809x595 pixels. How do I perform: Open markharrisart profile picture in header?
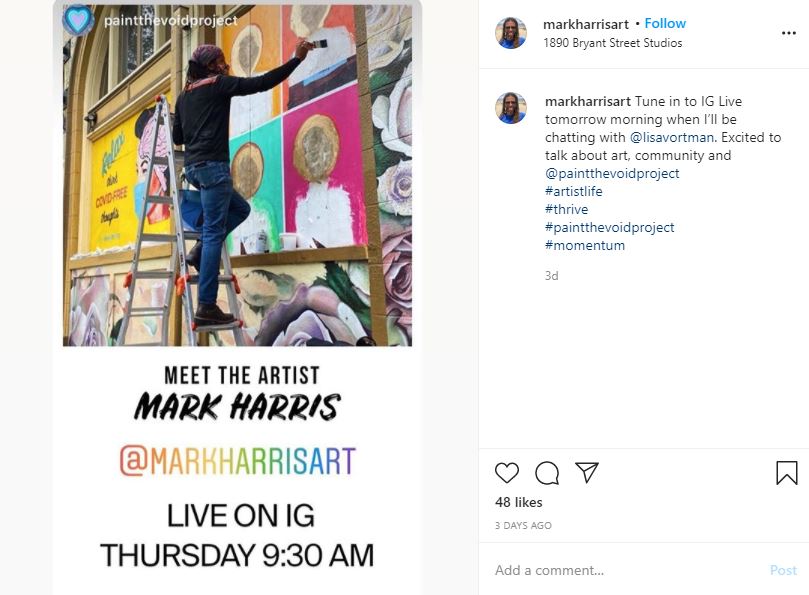(511, 33)
